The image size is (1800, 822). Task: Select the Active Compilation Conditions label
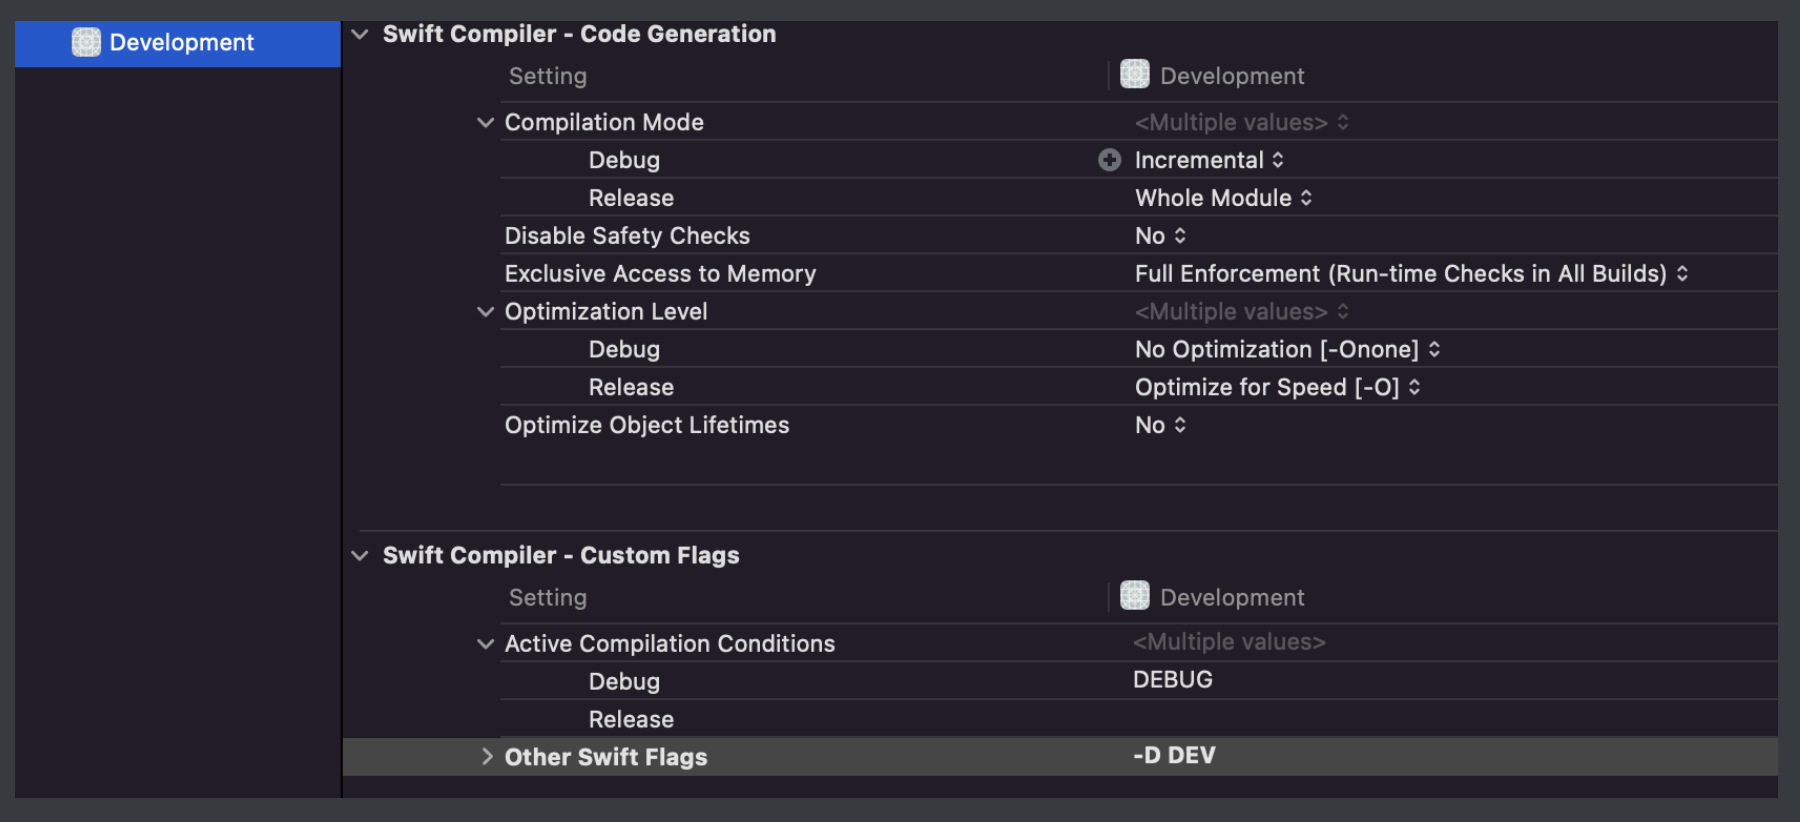click(x=670, y=644)
